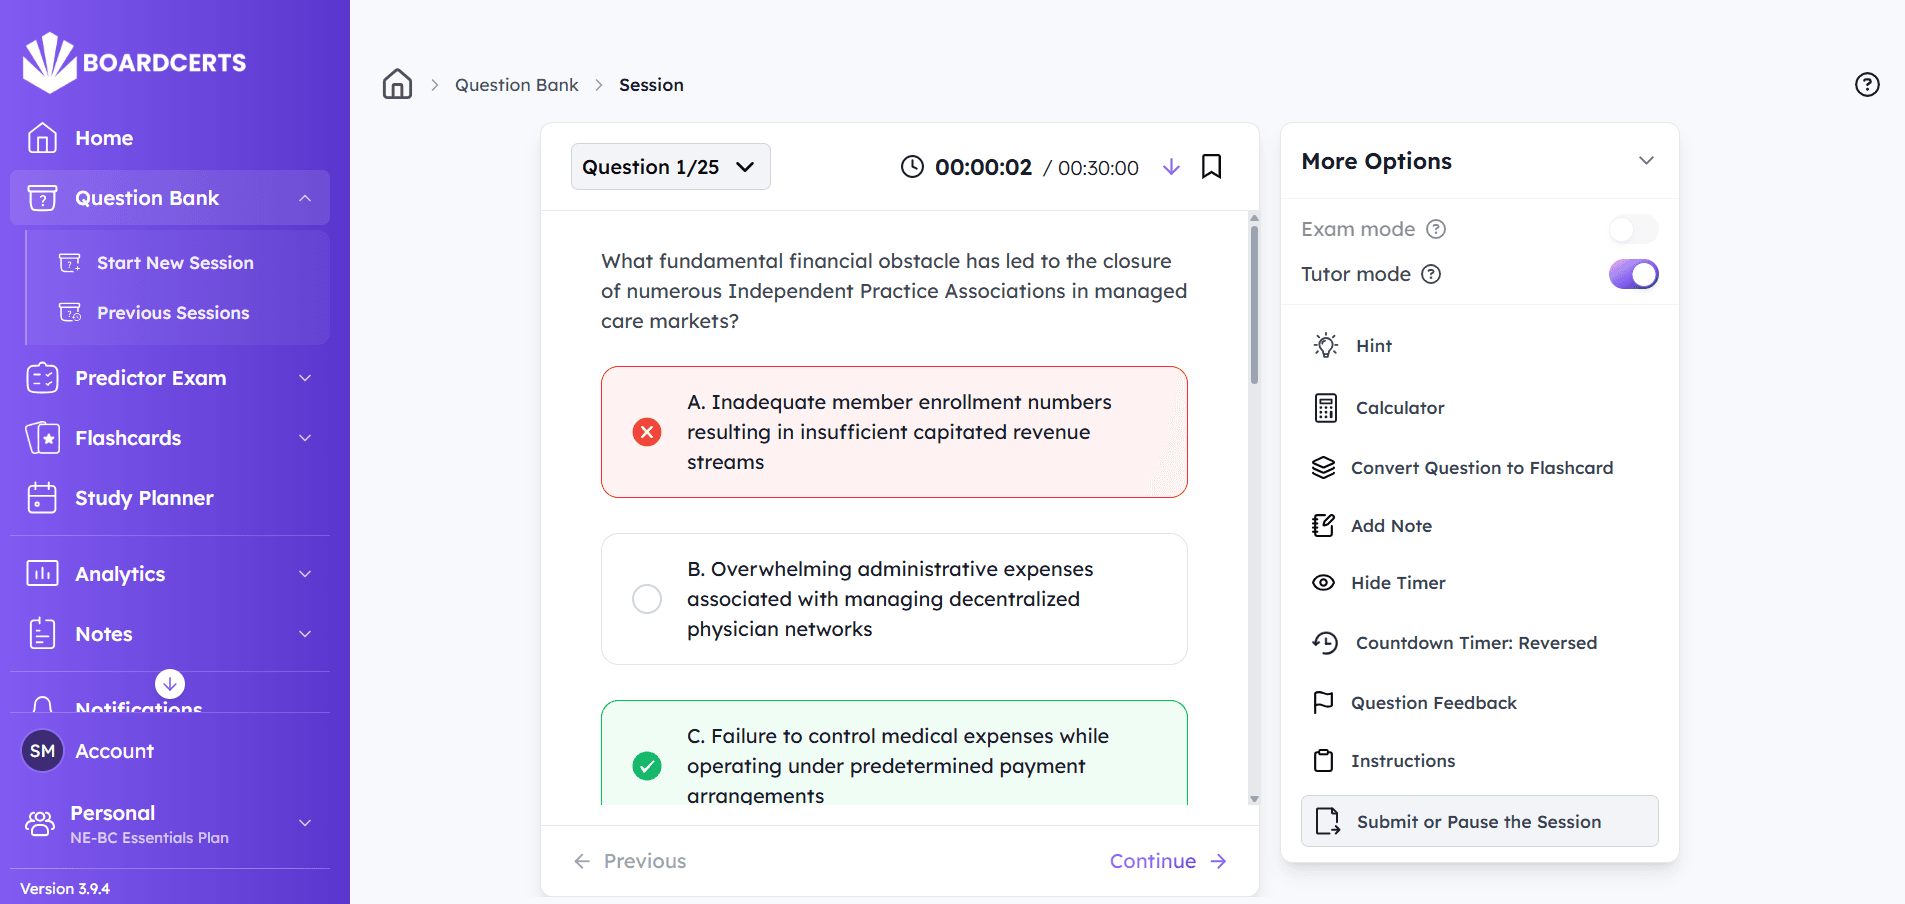
Task: Convert Question to Flashcard
Action: point(1481,468)
